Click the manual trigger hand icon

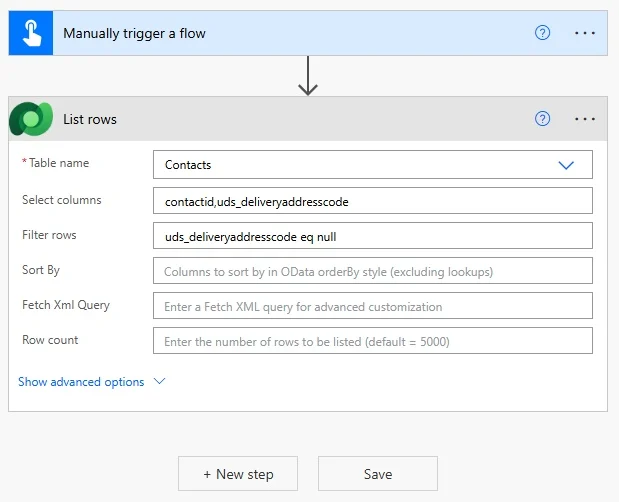click(29, 33)
